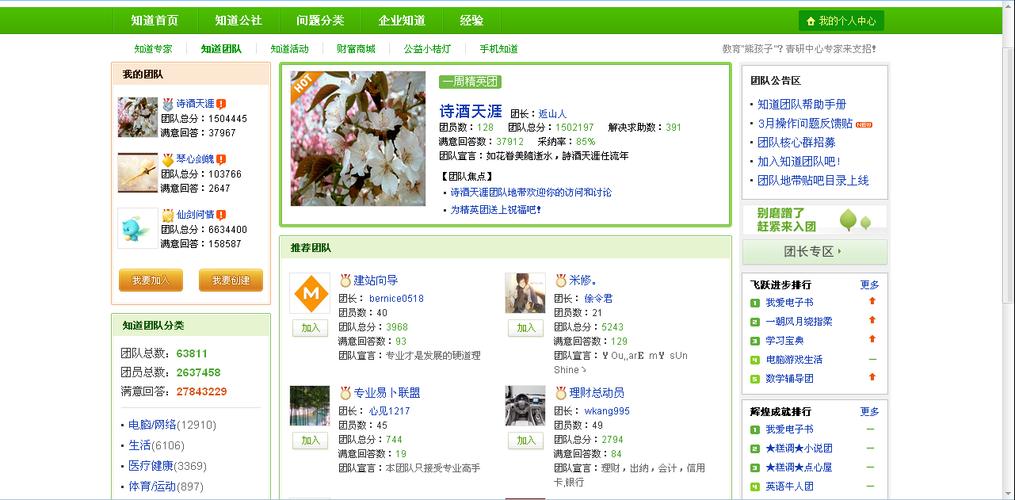This screenshot has width=1015, height=500.
Task: Open 知道团队帮助手册 announcement
Action: [x=802, y=104]
